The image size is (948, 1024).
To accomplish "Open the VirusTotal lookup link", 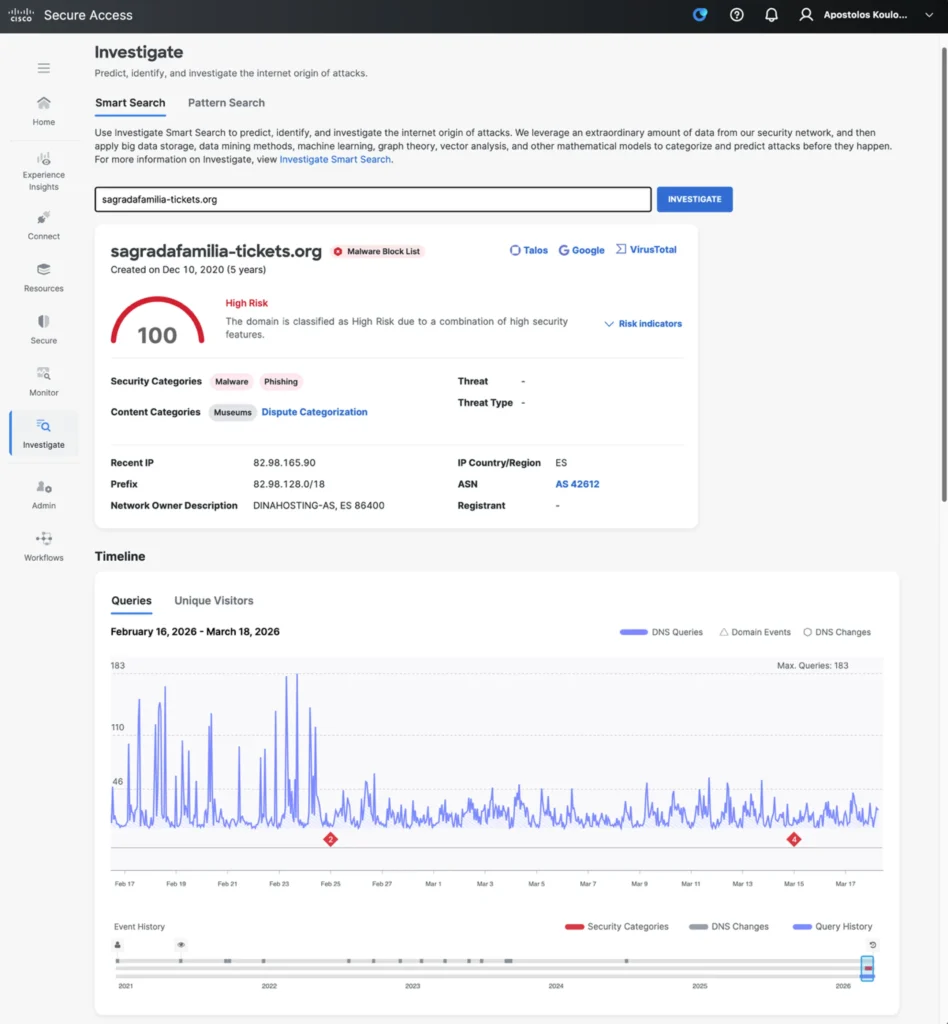I will (645, 250).
